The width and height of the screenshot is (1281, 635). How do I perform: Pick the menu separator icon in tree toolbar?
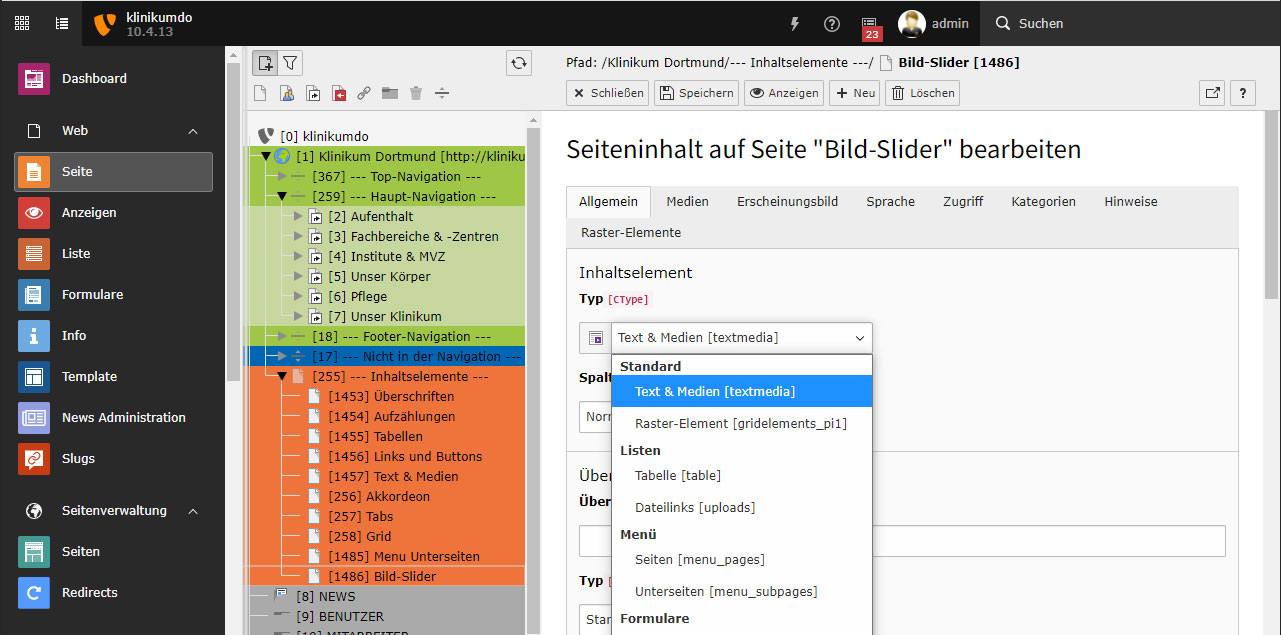[x=442, y=93]
